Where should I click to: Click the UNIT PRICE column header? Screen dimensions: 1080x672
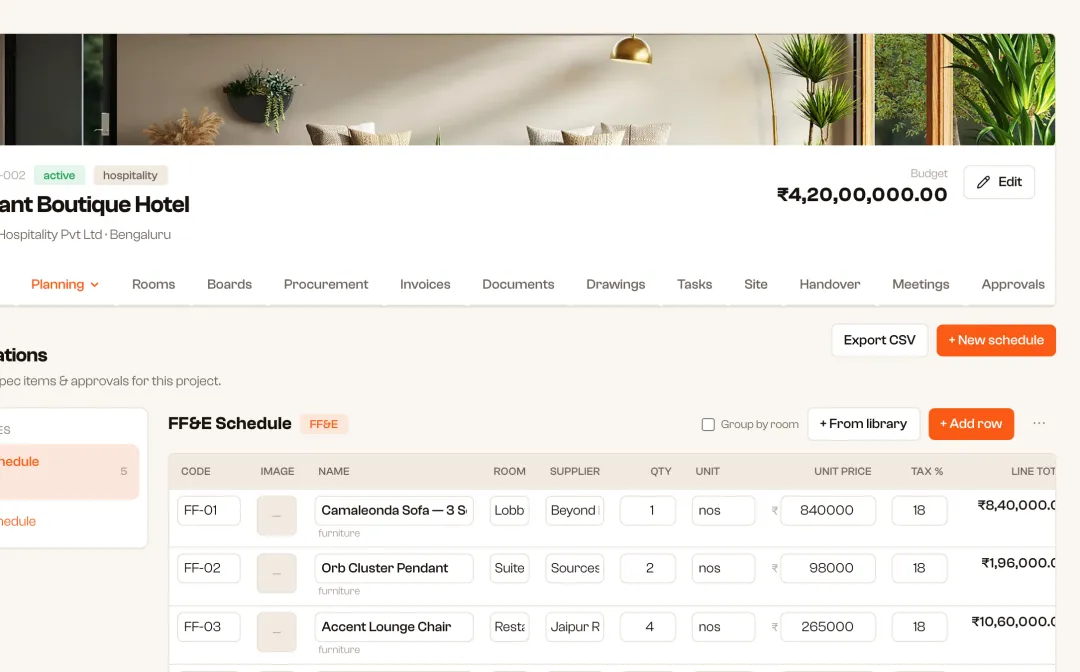[x=842, y=472]
